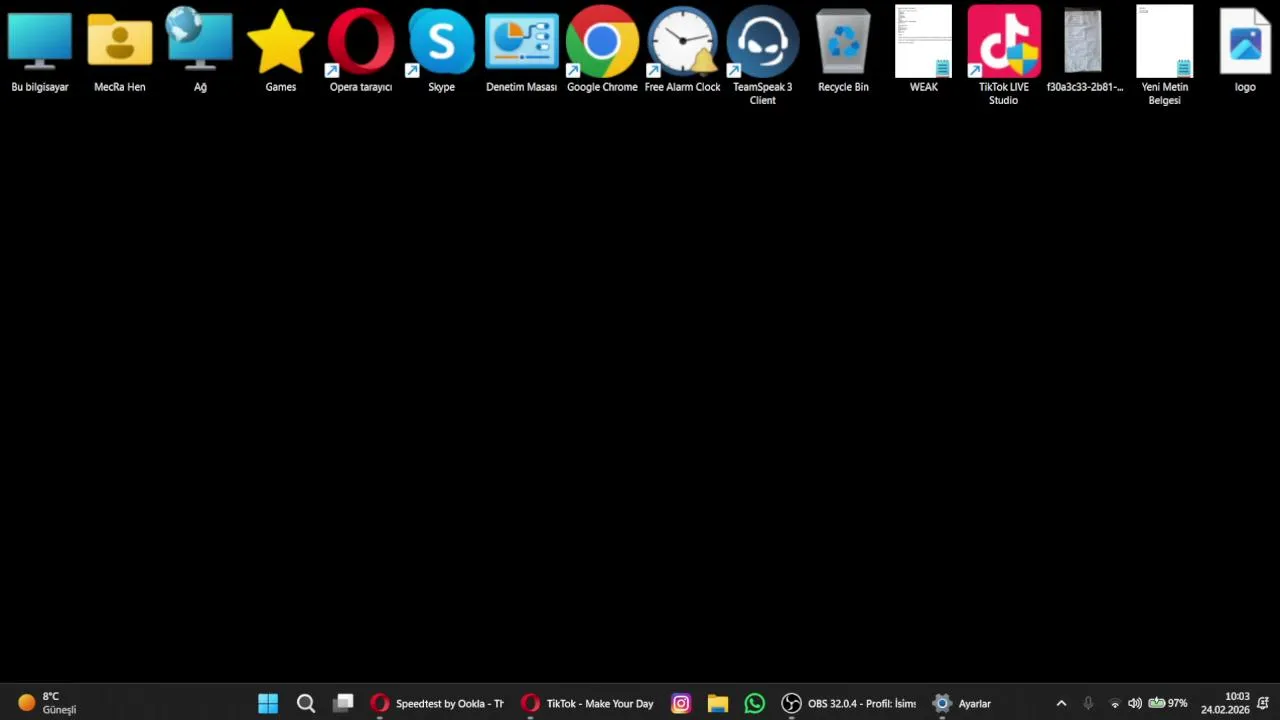Open File Explorer from the taskbar
The height and width of the screenshot is (720, 1280).
718,703
